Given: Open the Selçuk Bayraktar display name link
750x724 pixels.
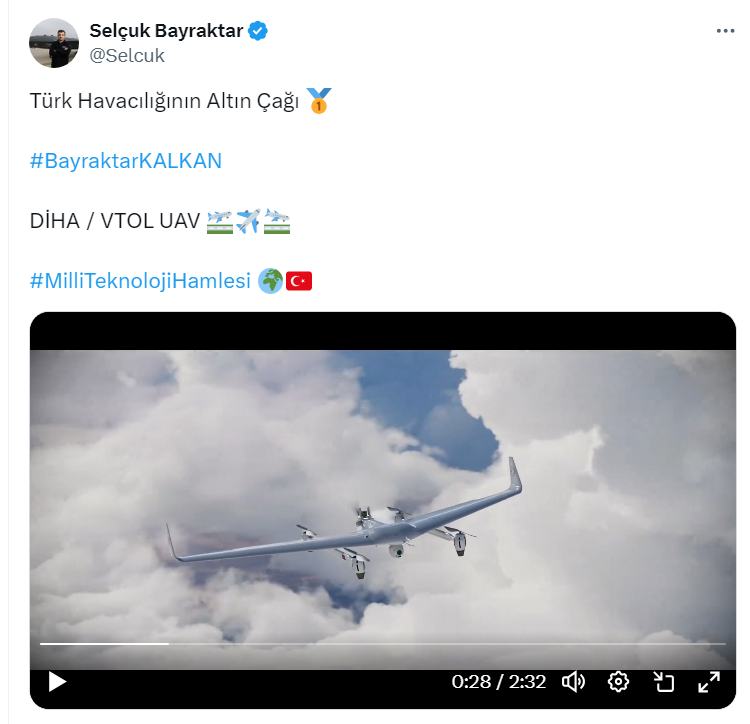Looking at the screenshot, I should pyautogui.click(x=166, y=31).
